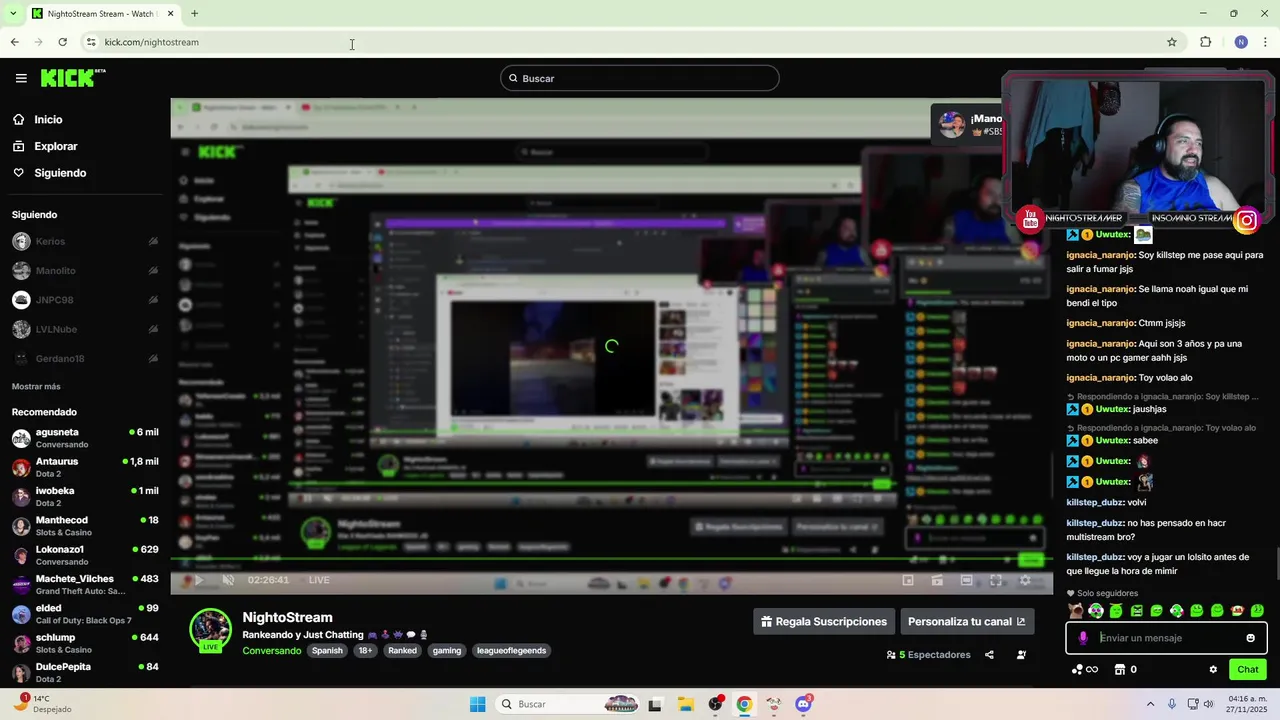1280x720 pixels.
Task: Select the leagueoflegeends tag
Action: point(511,651)
